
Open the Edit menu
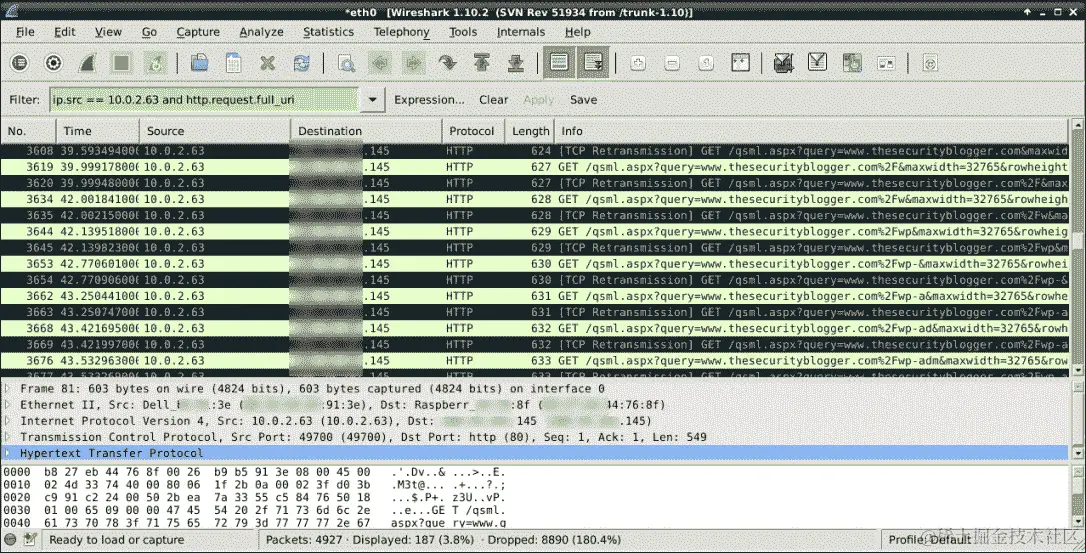click(x=65, y=32)
